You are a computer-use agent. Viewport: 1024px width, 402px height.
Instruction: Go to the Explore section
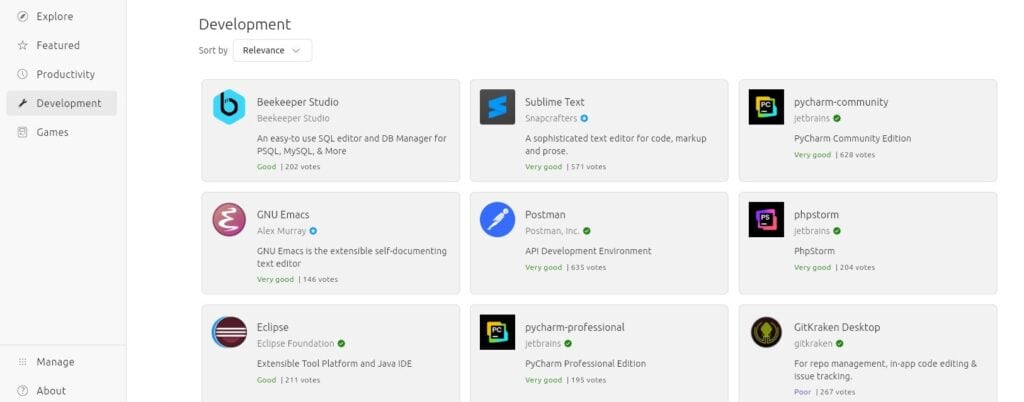pyautogui.click(x=54, y=17)
